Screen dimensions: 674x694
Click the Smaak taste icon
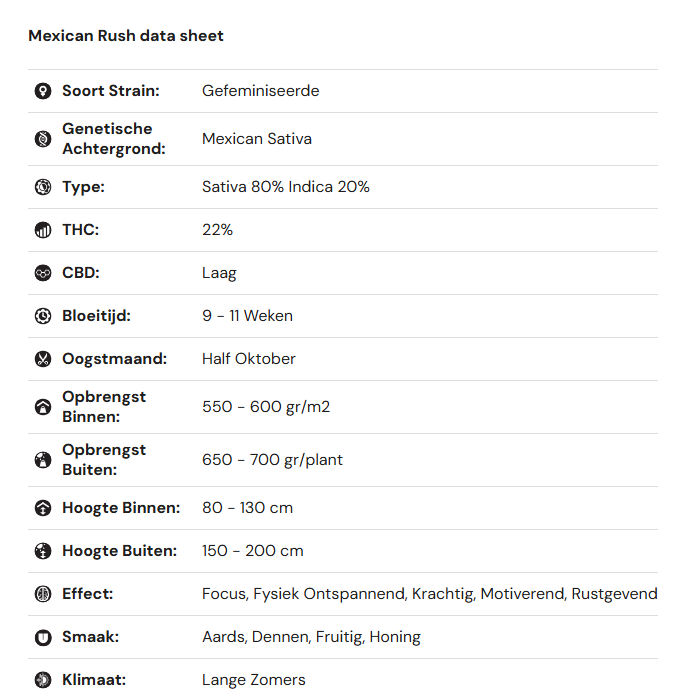(x=43, y=637)
